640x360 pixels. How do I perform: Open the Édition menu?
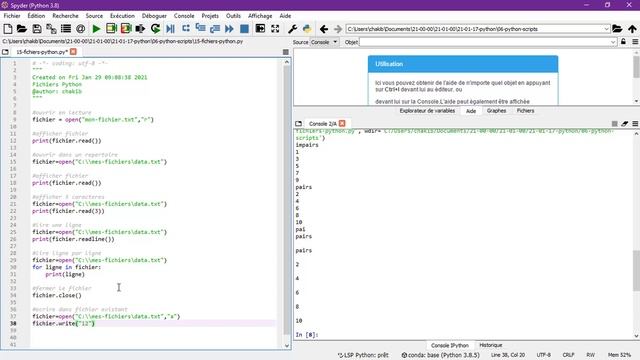click(x=36, y=16)
